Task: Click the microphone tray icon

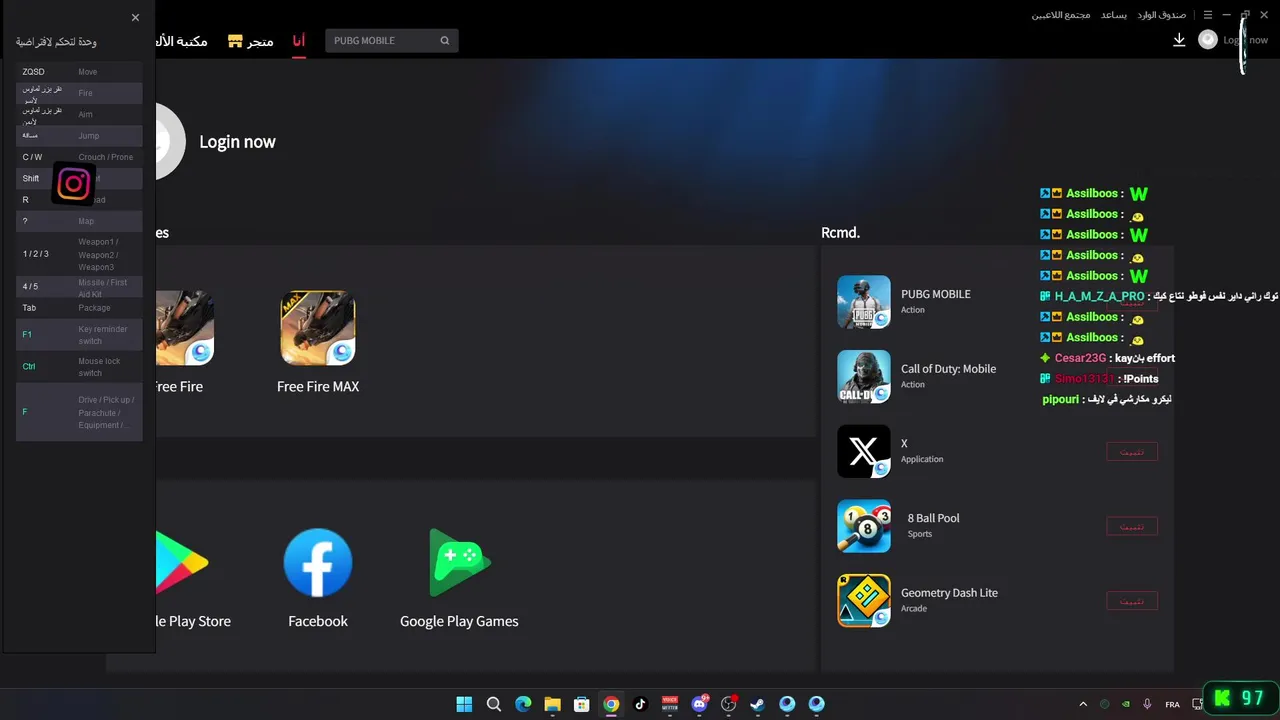Action: click(x=1147, y=704)
